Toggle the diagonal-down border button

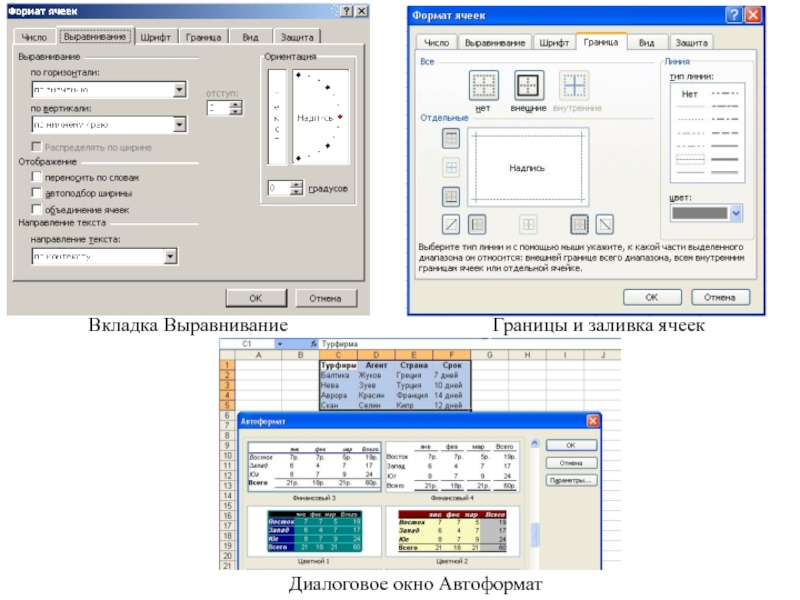coord(605,224)
